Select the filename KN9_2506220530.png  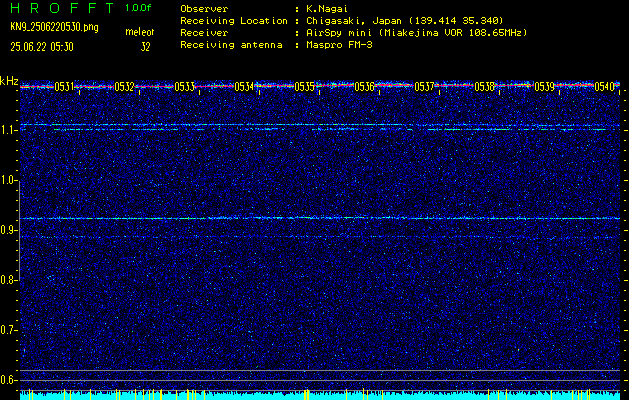[54, 27]
